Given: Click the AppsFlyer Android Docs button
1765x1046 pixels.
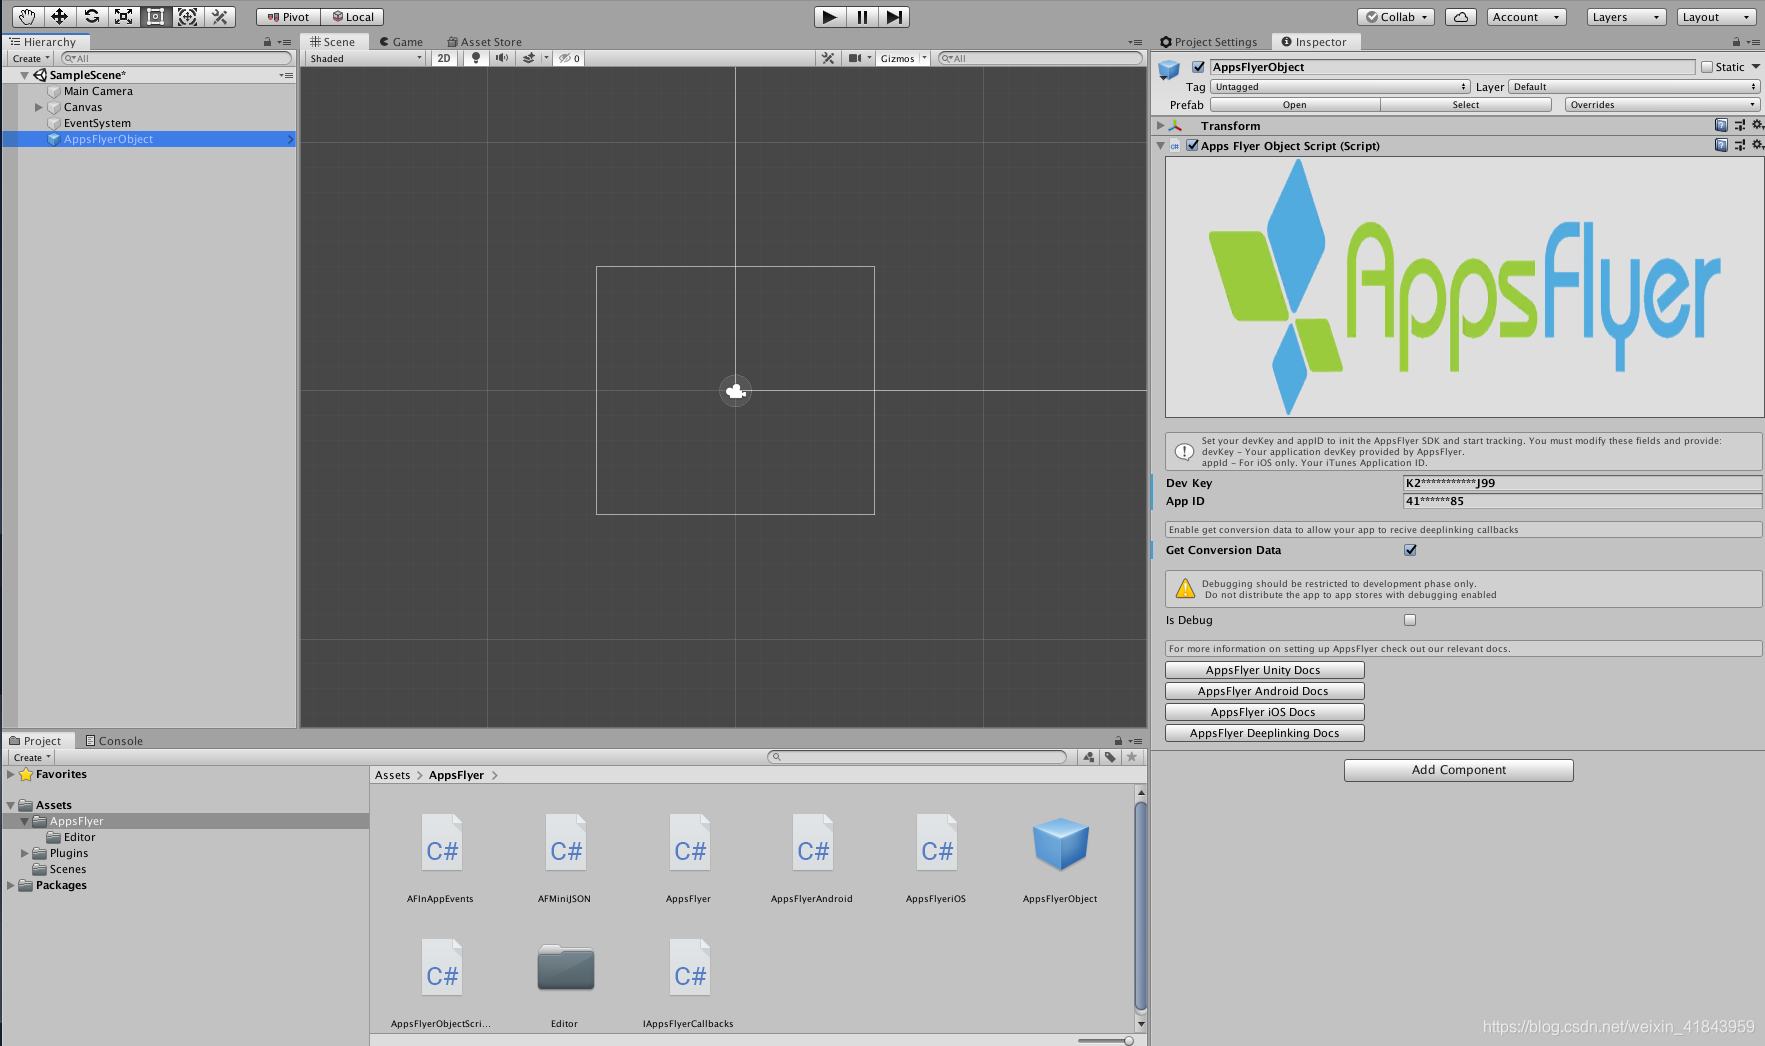Looking at the screenshot, I should 1264,691.
